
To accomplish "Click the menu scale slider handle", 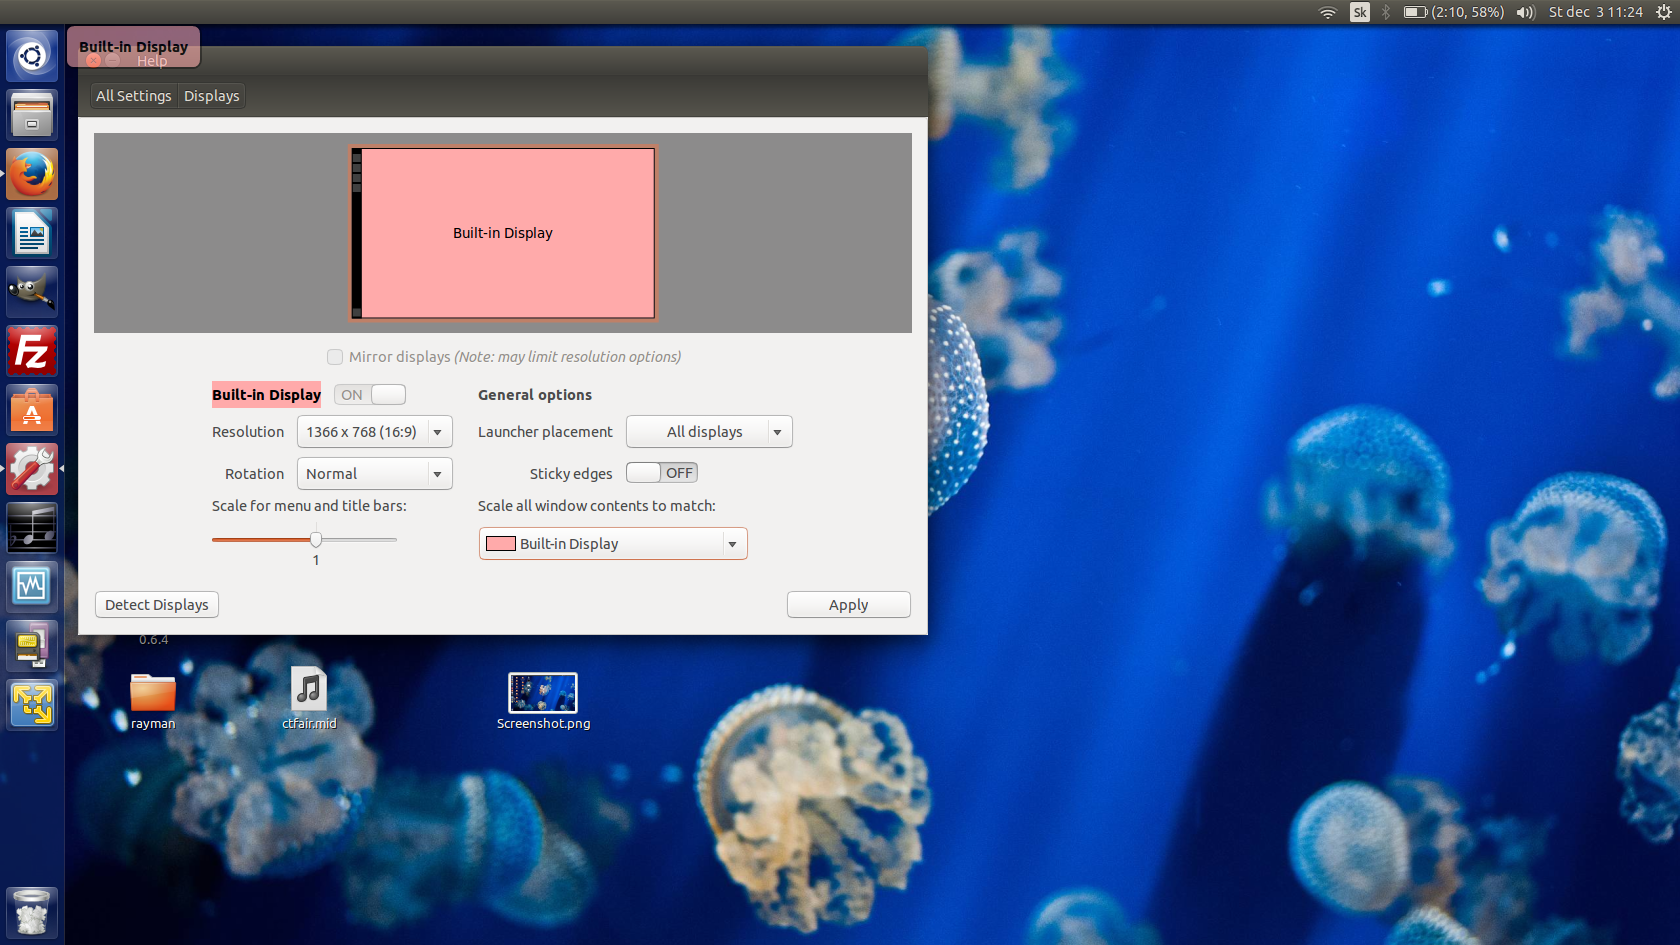I will point(316,540).
